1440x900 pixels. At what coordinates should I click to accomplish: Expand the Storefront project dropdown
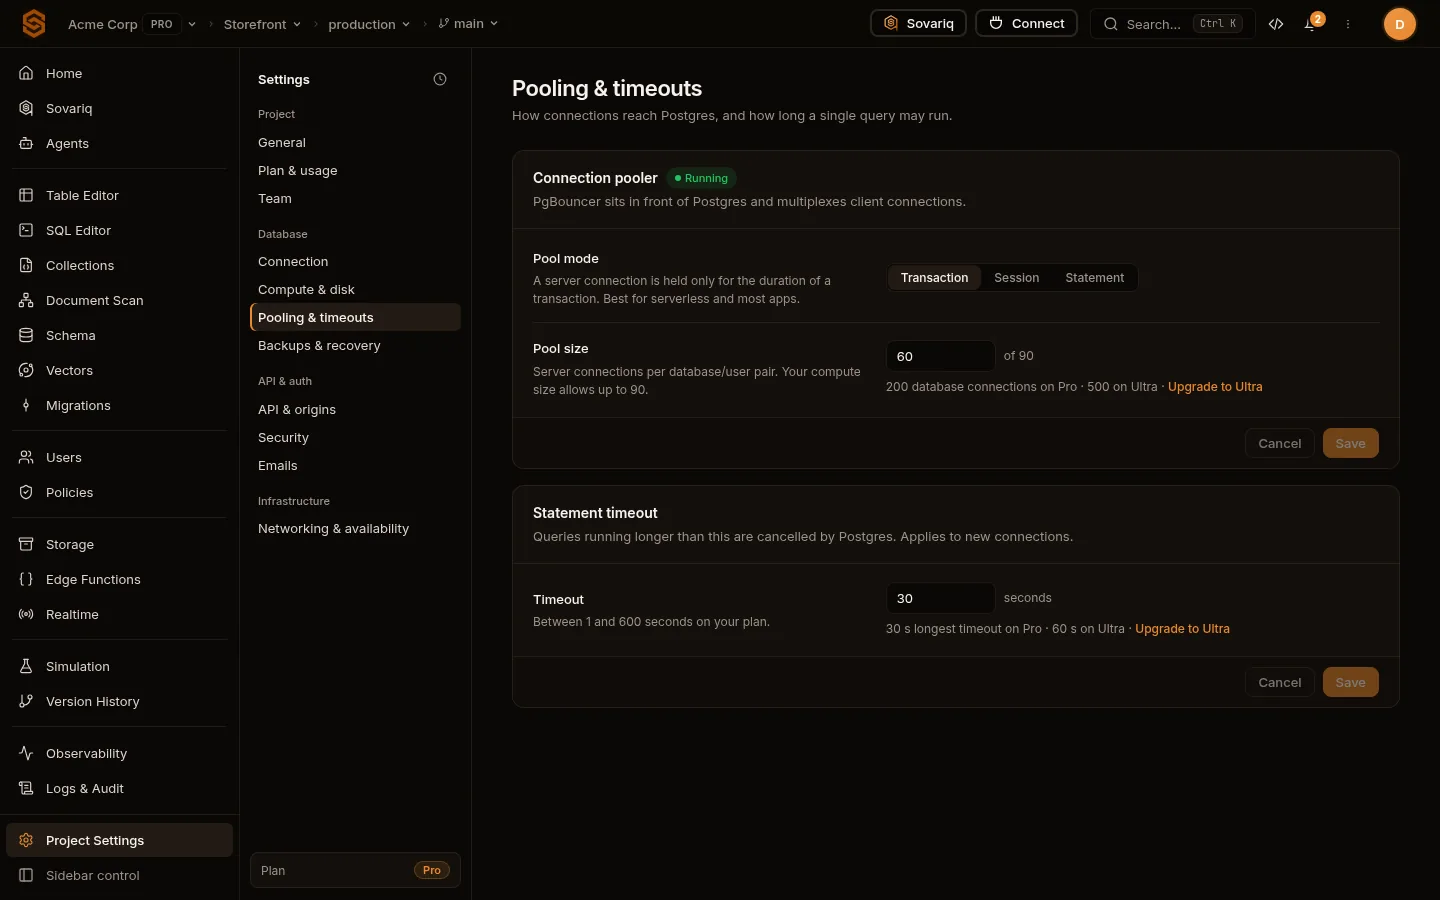(x=262, y=24)
